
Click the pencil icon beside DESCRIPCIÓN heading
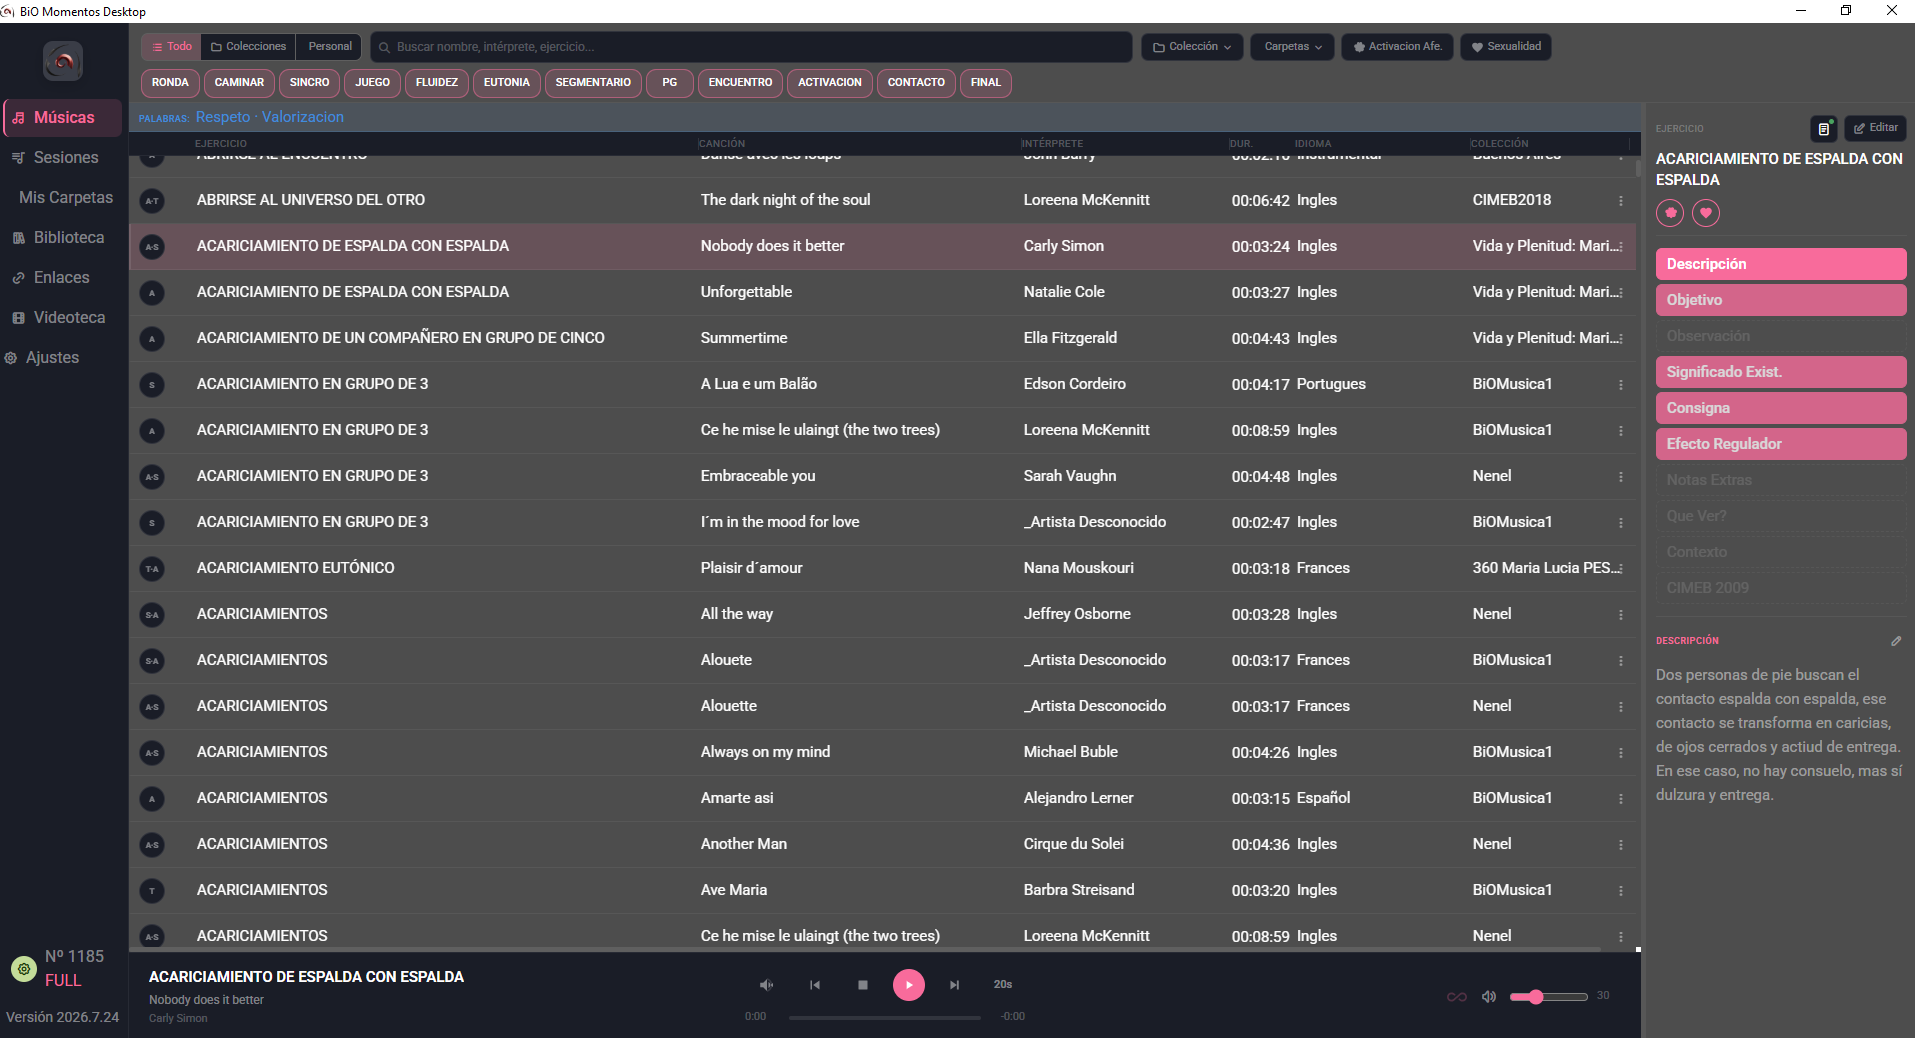click(1896, 641)
